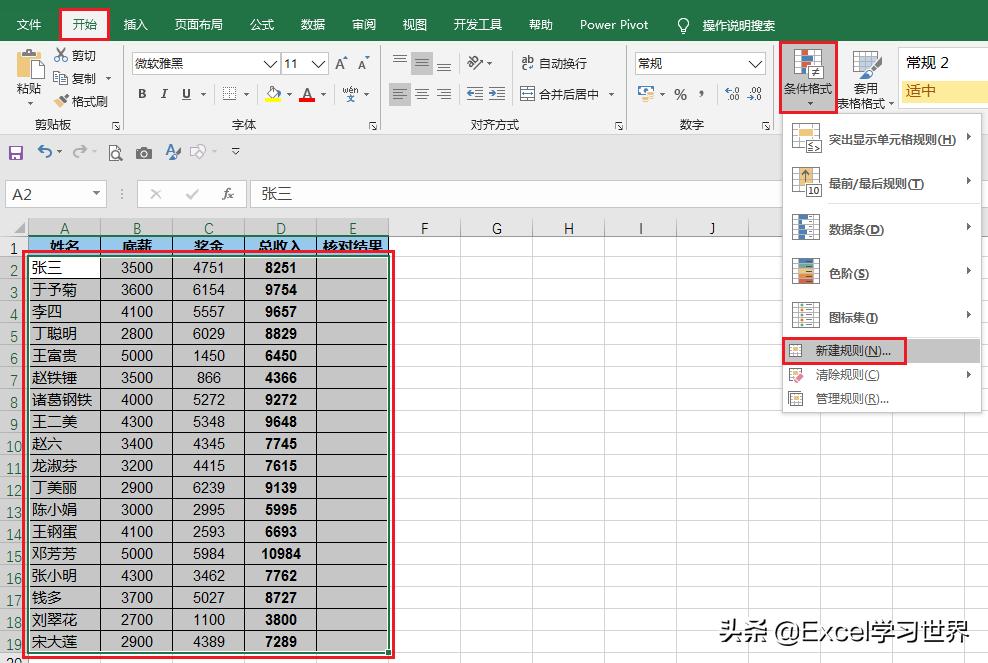Open the Name Box dropdown arrow
The image size is (988, 663).
tap(97, 194)
